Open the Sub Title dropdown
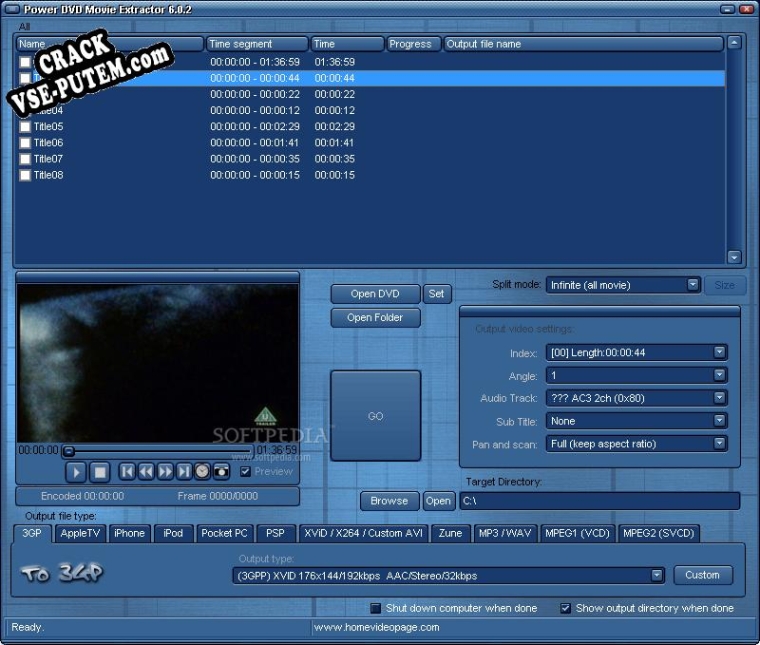This screenshot has height=645, width=760. pyautogui.click(x=719, y=421)
